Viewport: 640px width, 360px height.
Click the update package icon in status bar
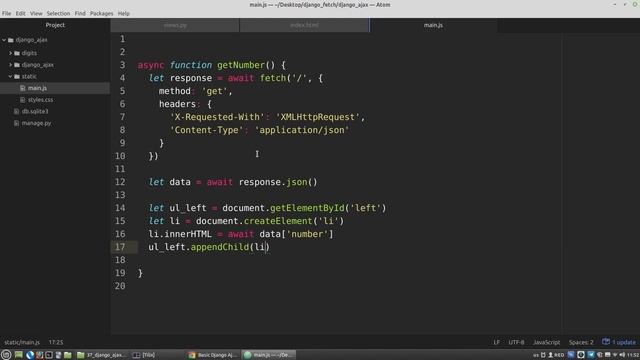(x=606, y=342)
